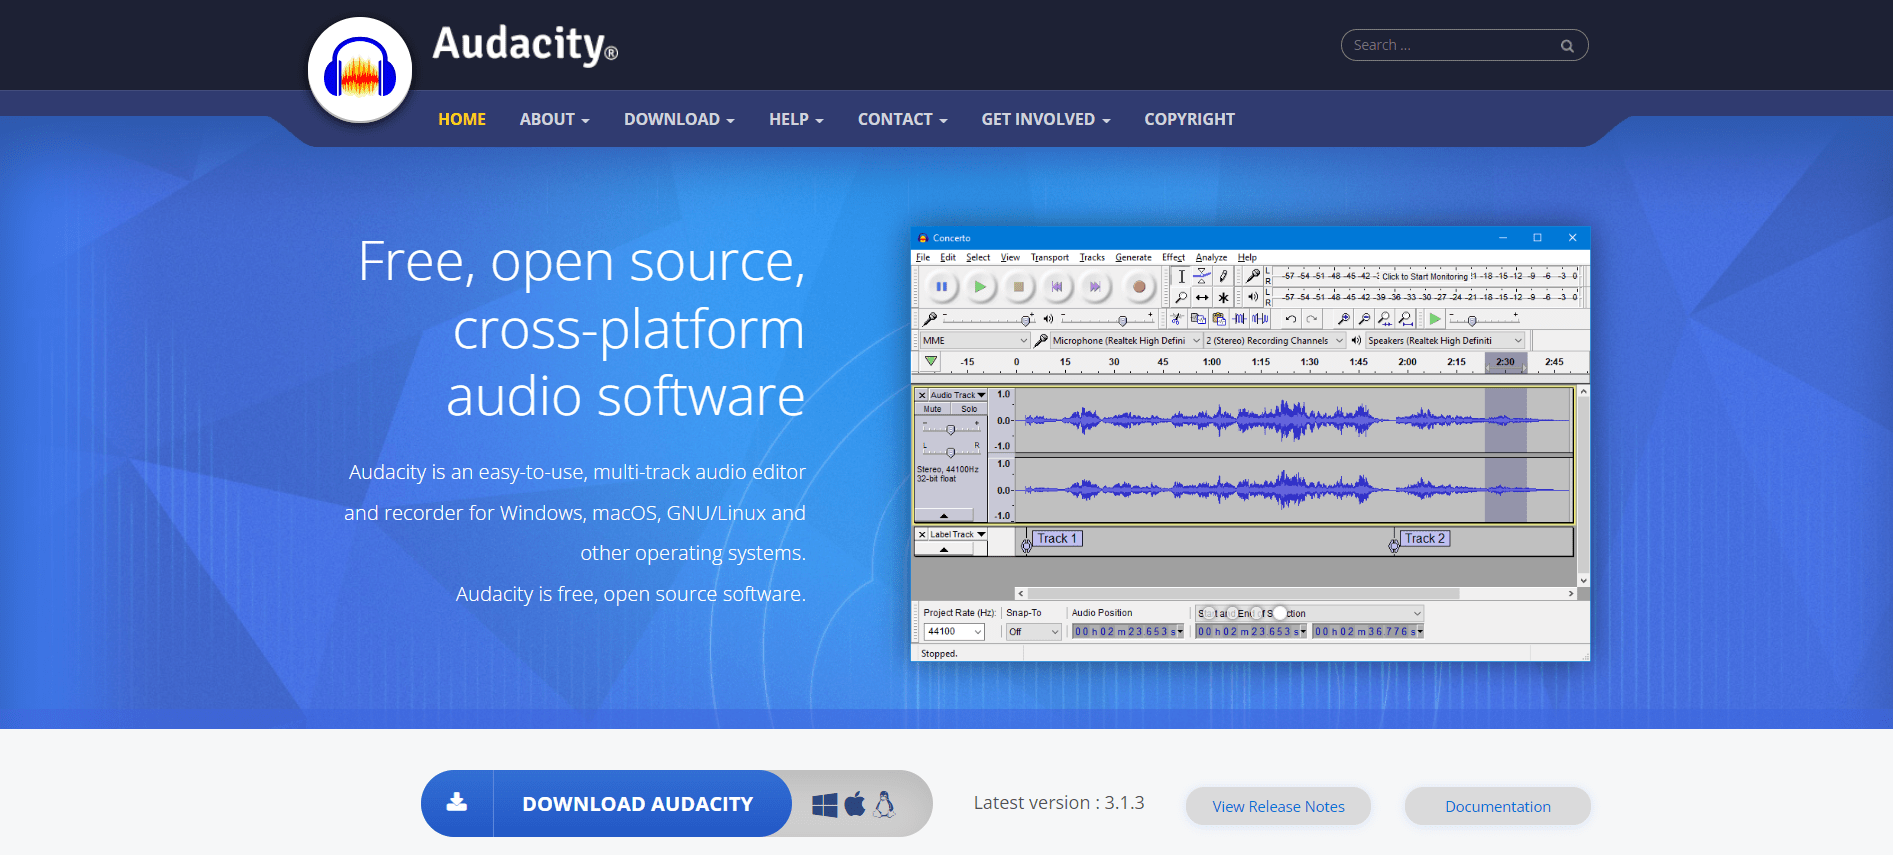Open the Analyze menu in the Audacity screenshot
The image size is (1893, 855).
coord(1211,258)
